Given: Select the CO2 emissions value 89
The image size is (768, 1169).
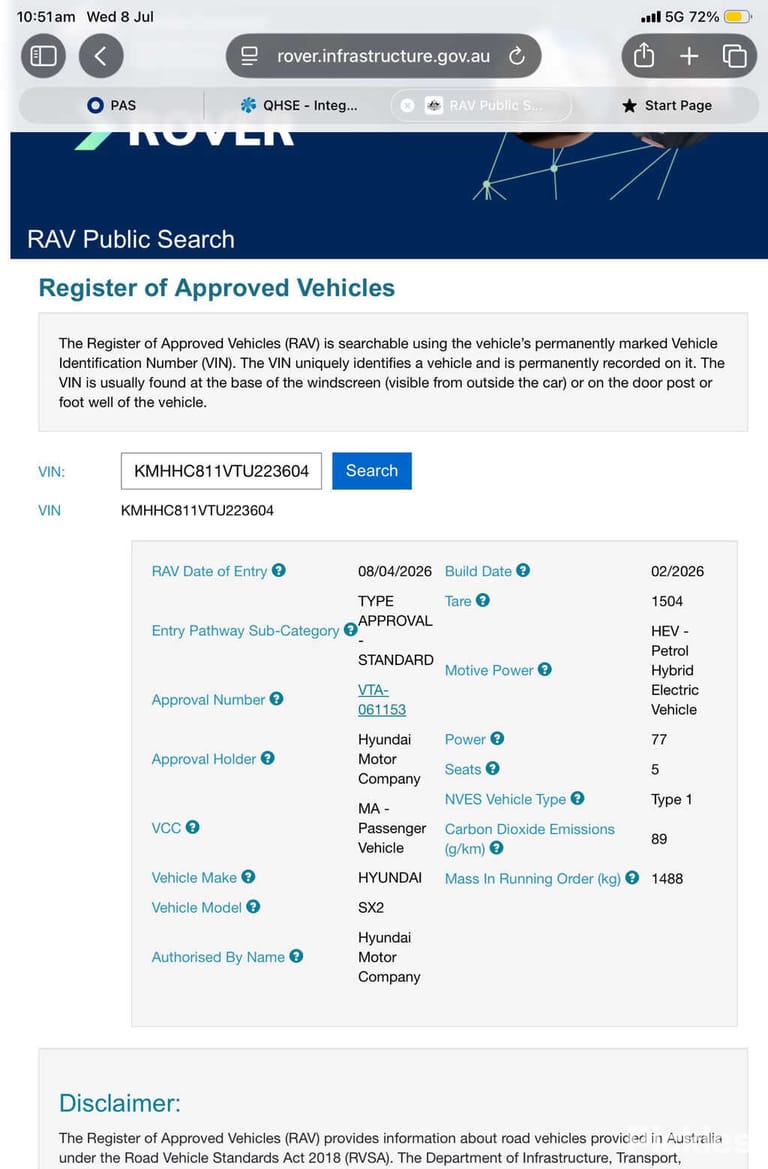Looking at the screenshot, I should click(659, 839).
